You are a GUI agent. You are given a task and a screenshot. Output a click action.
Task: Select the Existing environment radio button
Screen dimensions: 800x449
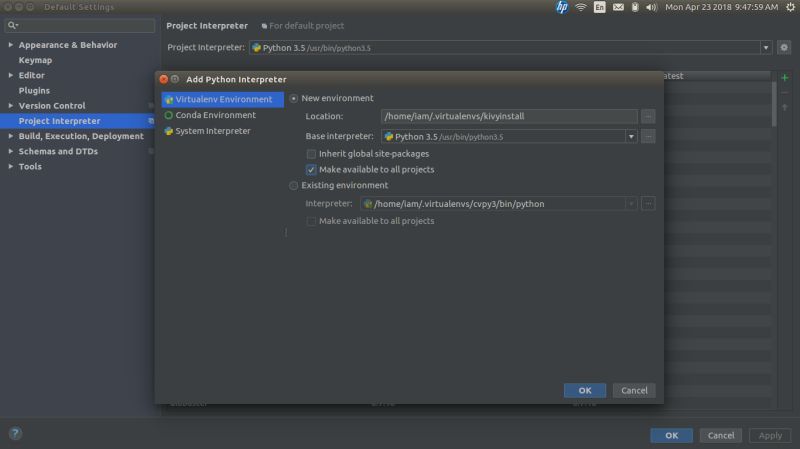tap(293, 186)
